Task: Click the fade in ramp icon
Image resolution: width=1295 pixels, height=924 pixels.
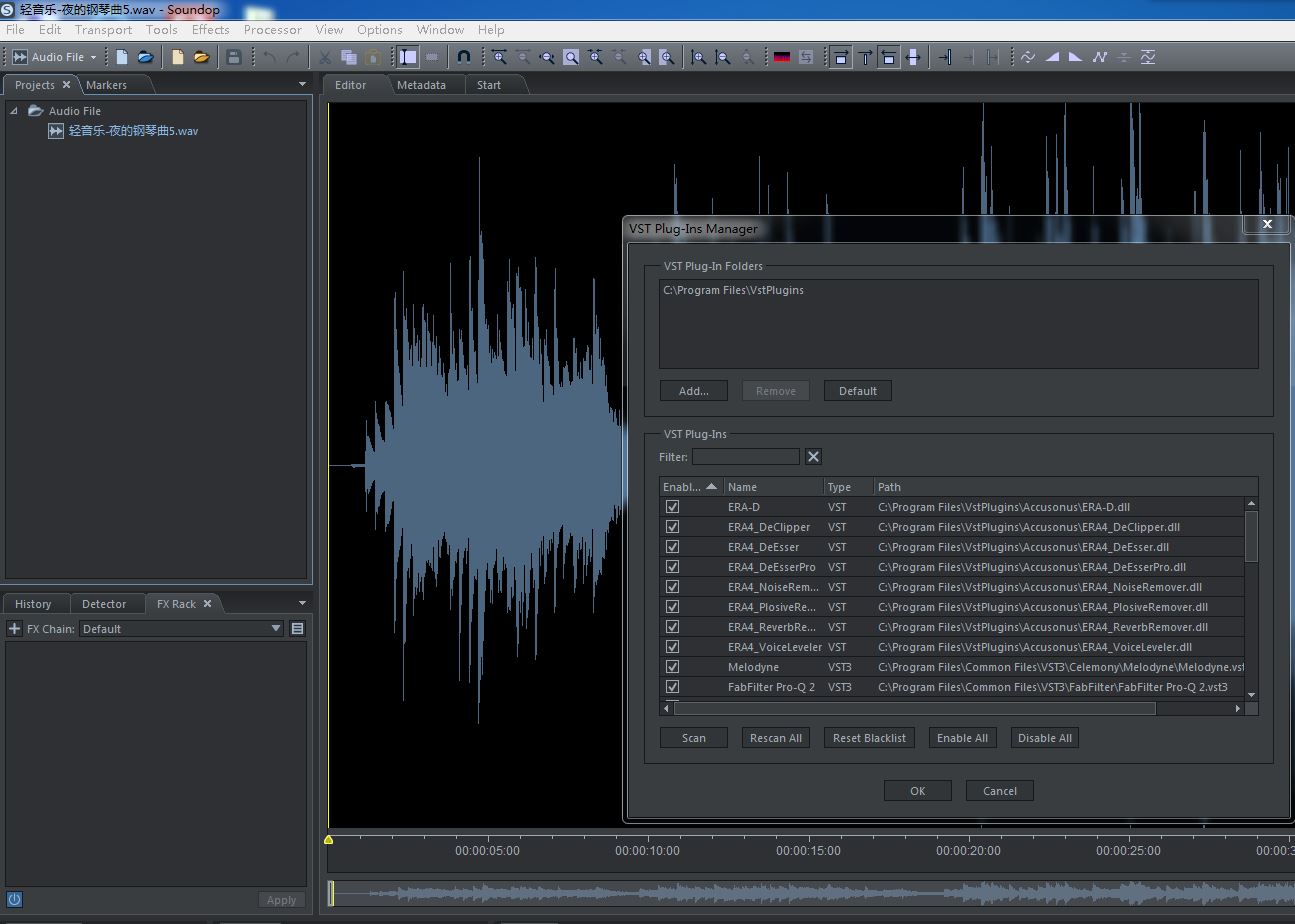Action: [x=1052, y=57]
